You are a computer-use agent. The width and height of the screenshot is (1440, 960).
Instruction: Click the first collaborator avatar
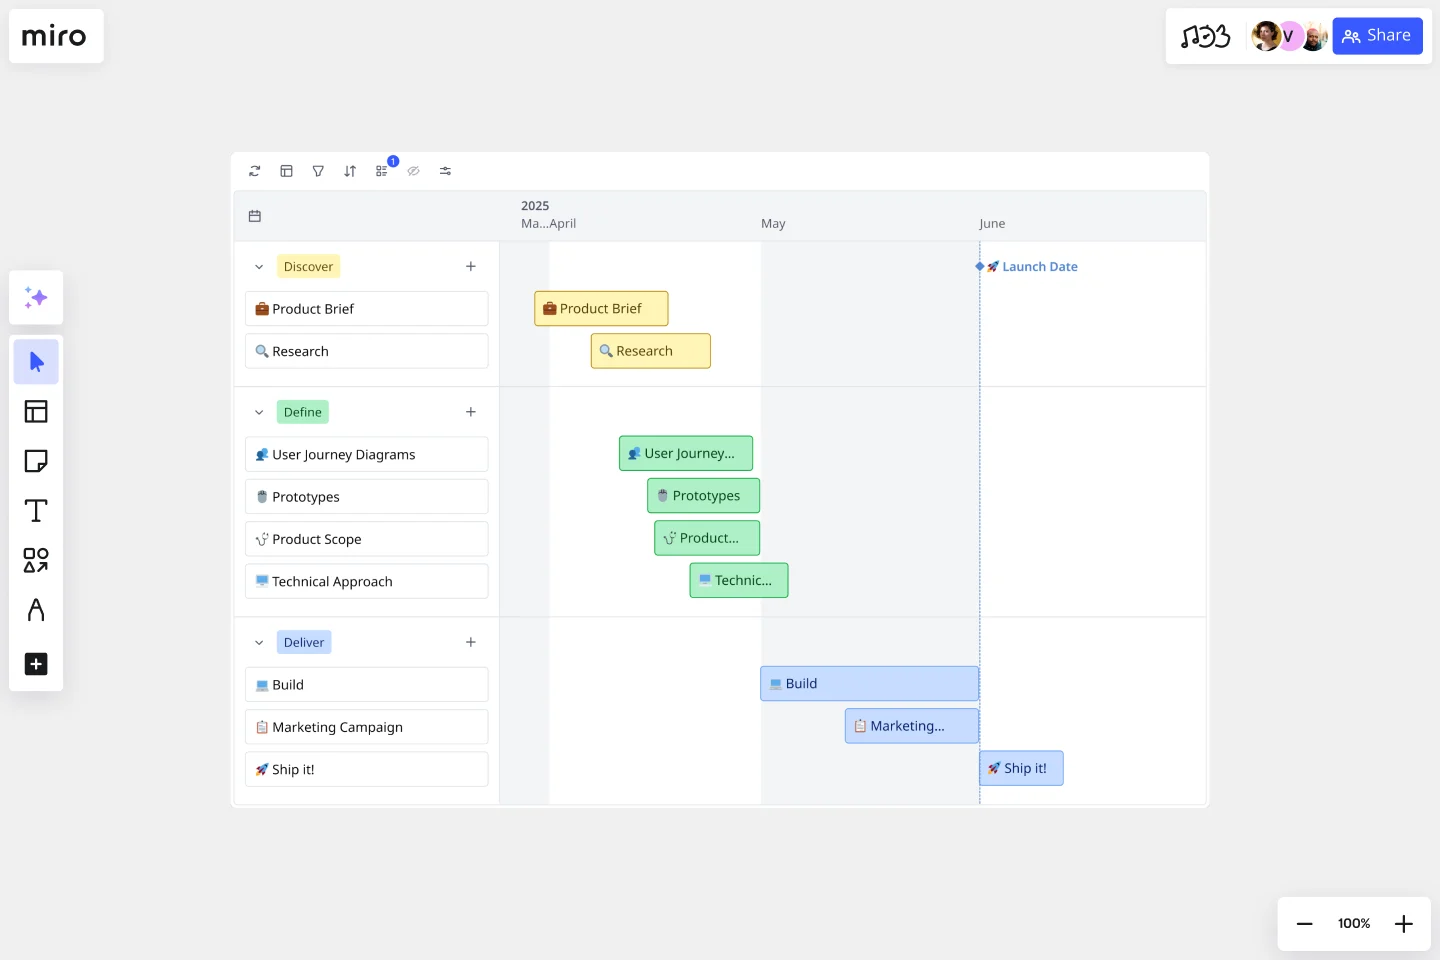tap(1265, 36)
